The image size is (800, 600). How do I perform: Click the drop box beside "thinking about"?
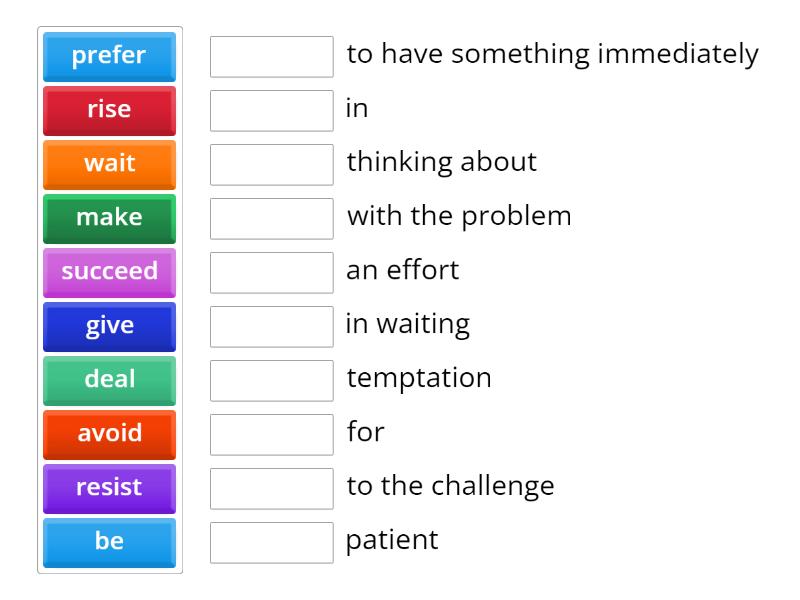click(271, 165)
